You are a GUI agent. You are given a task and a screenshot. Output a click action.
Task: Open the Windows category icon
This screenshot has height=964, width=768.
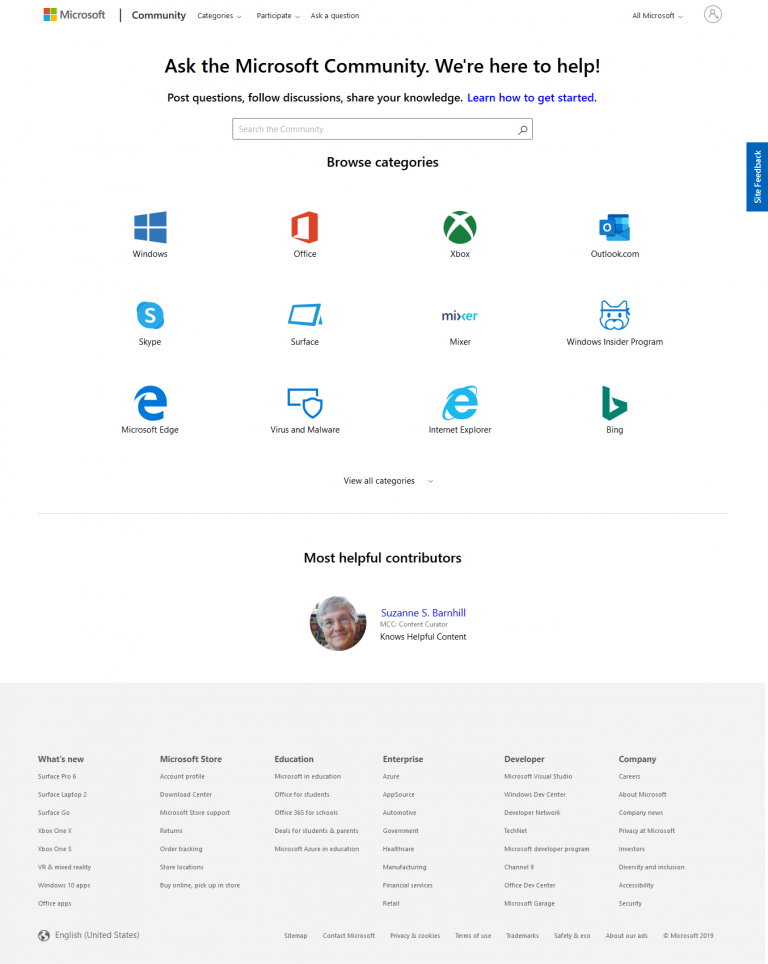click(x=150, y=227)
